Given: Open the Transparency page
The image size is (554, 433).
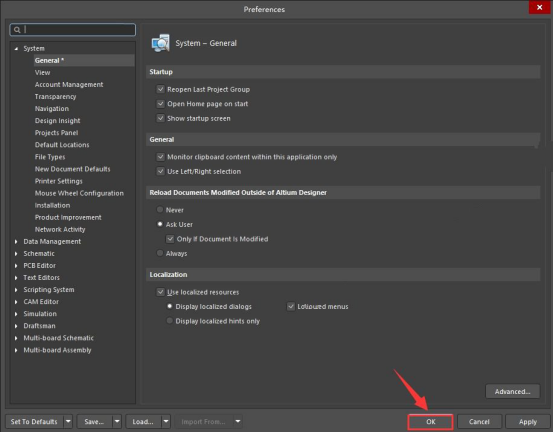Looking at the screenshot, I should [x=55, y=96].
